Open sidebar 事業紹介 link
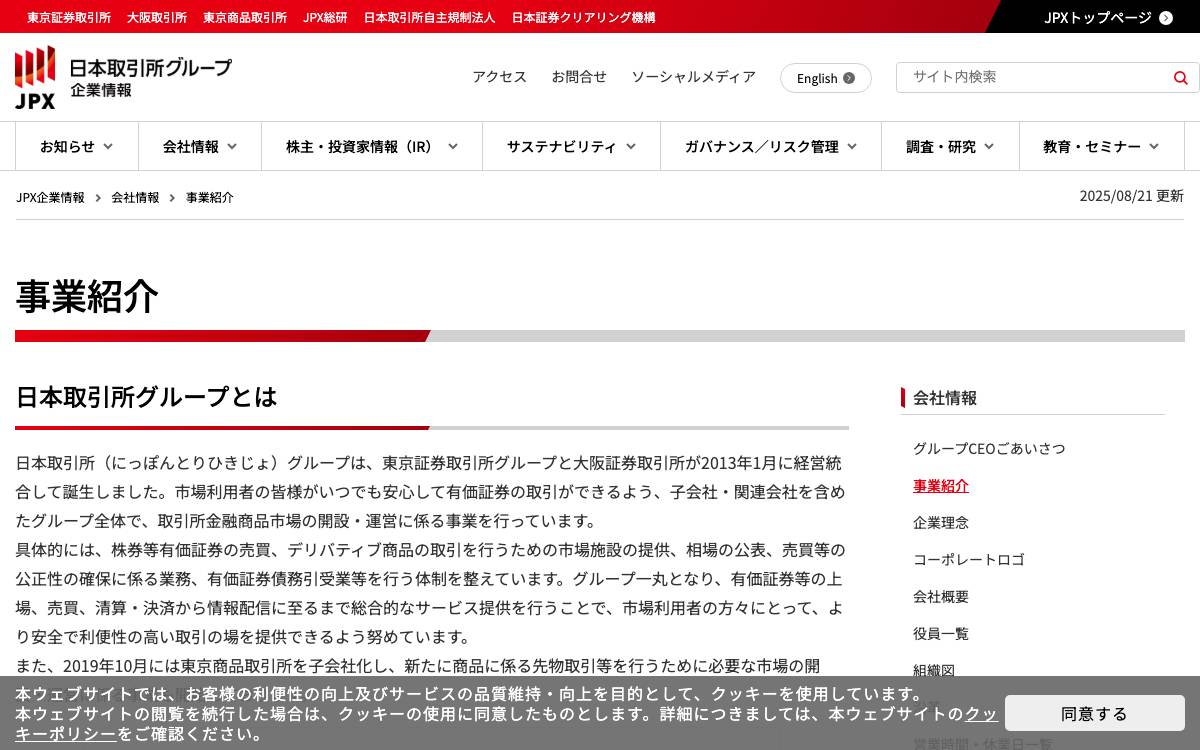This screenshot has width=1200, height=750. coord(941,486)
